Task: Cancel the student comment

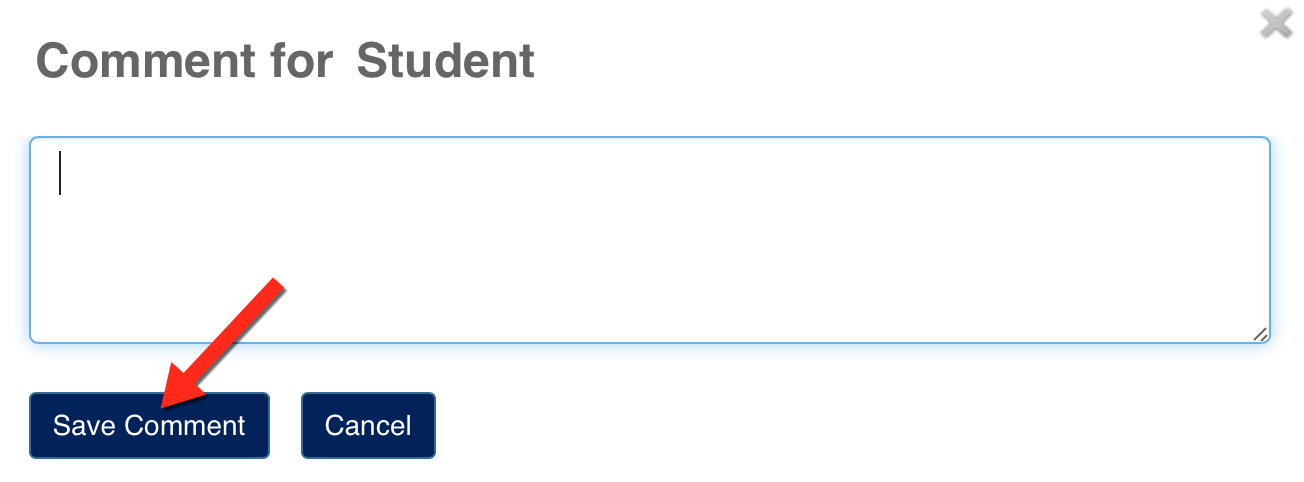Action: (368, 425)
